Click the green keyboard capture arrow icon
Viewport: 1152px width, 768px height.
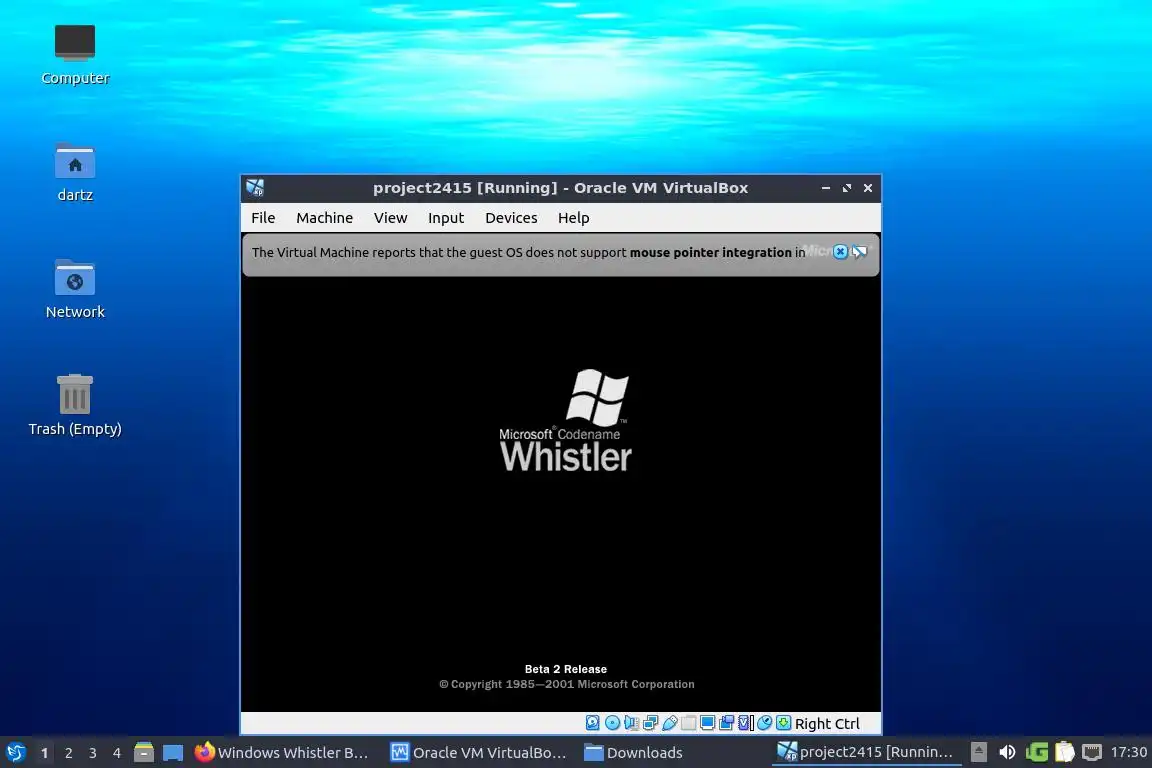(784, 723)
